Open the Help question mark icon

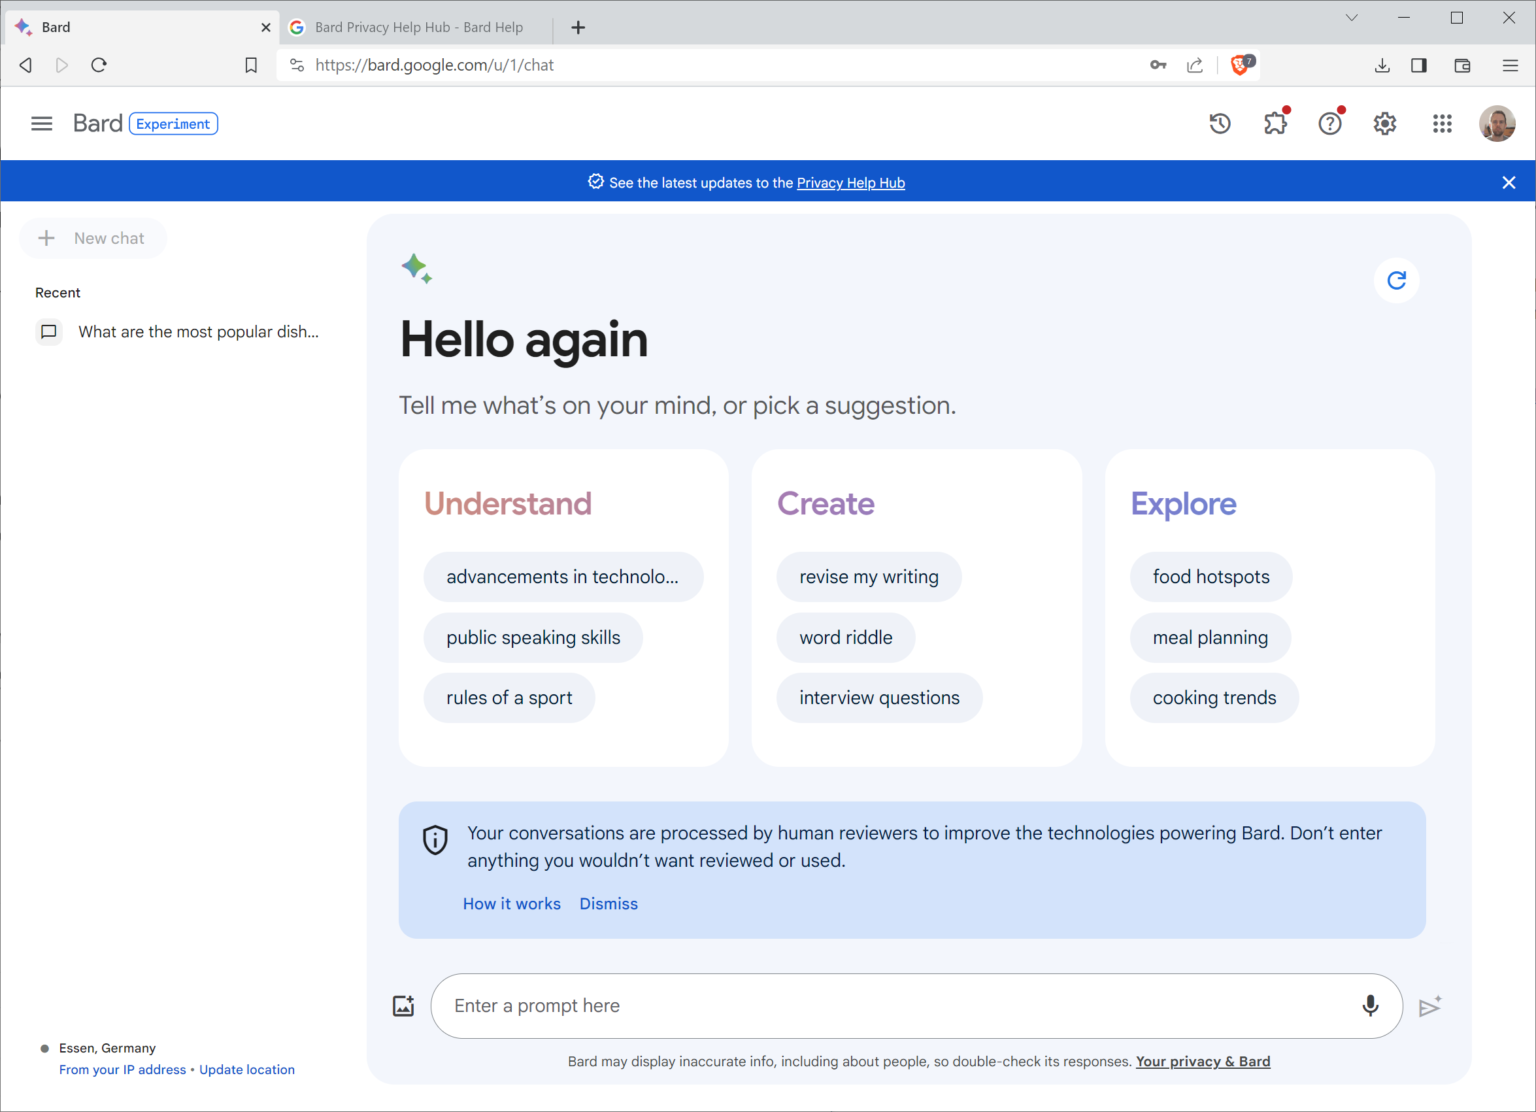point(1330,124)
